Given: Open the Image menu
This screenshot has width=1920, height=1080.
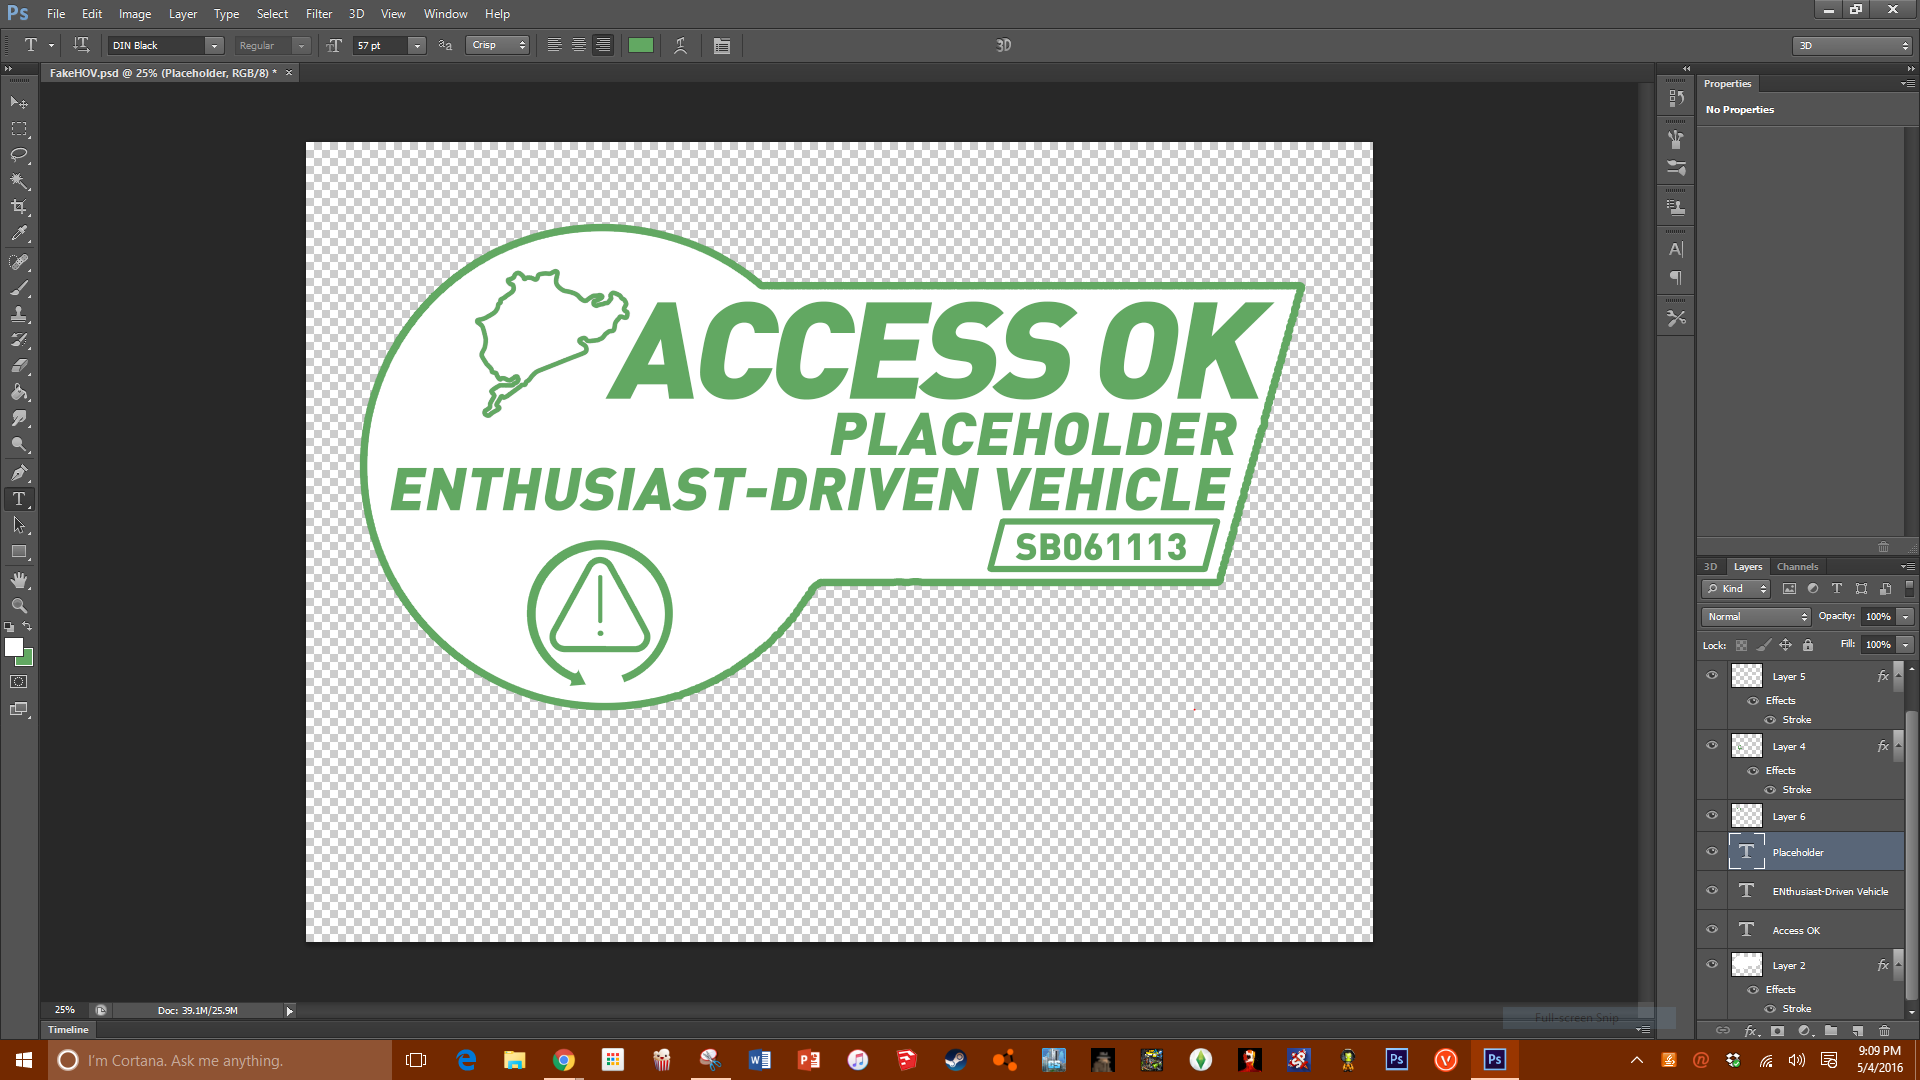Looking at the screenshot, I should 135,14.
